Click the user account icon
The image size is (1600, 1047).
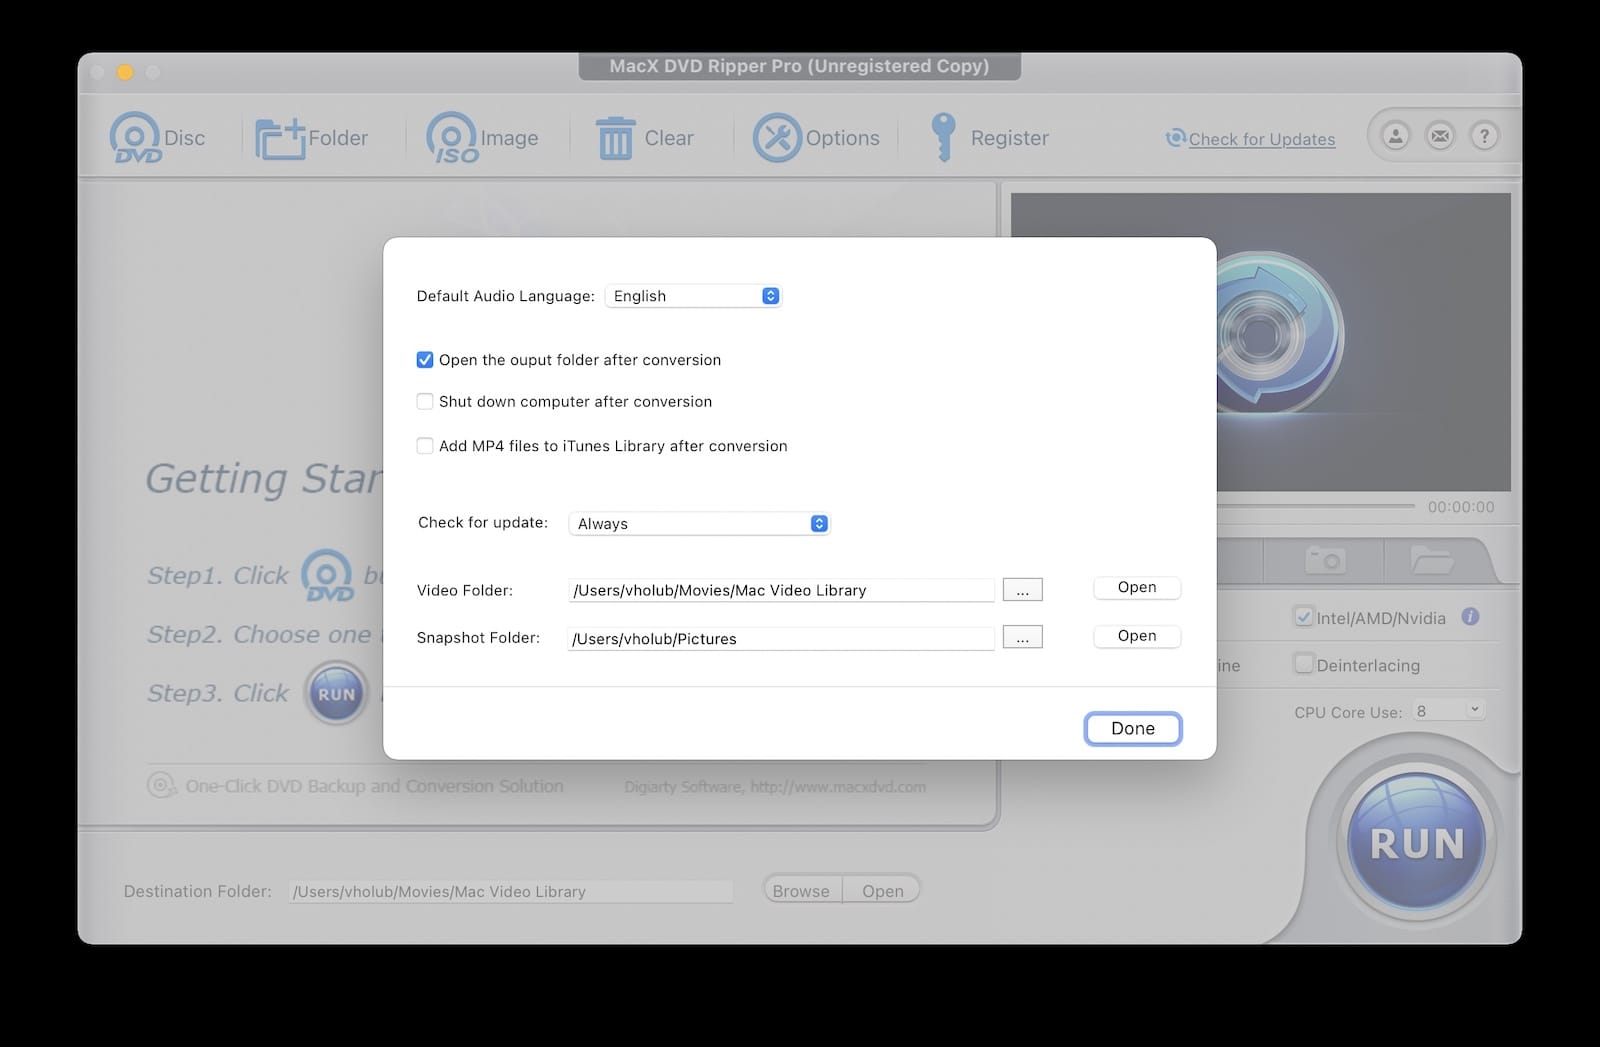1395,136
